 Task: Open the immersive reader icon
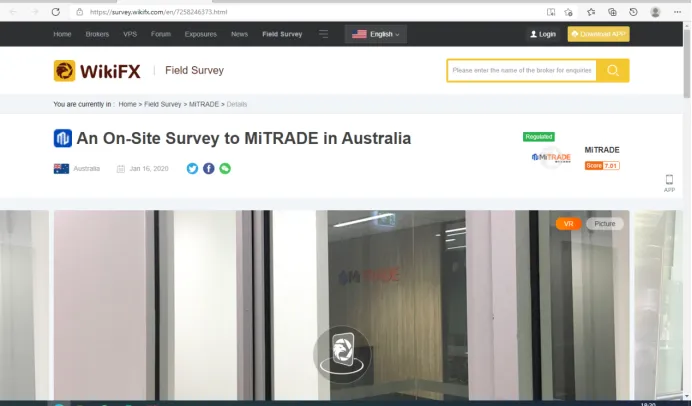click(551, 12)
